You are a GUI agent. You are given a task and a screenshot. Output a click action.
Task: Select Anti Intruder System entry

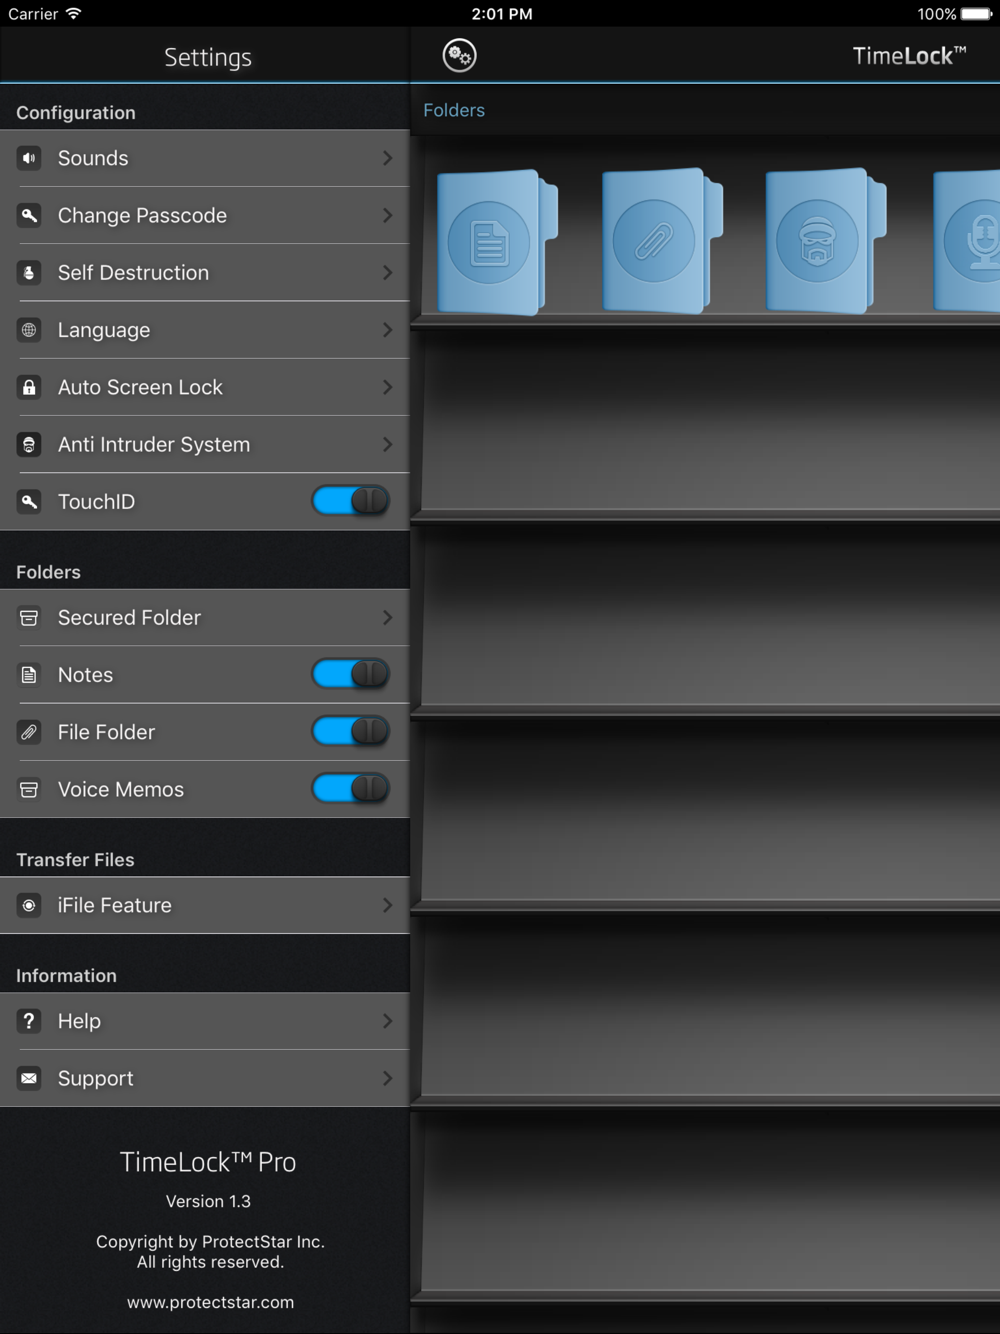pyautogui.click(x=154, y=445)
